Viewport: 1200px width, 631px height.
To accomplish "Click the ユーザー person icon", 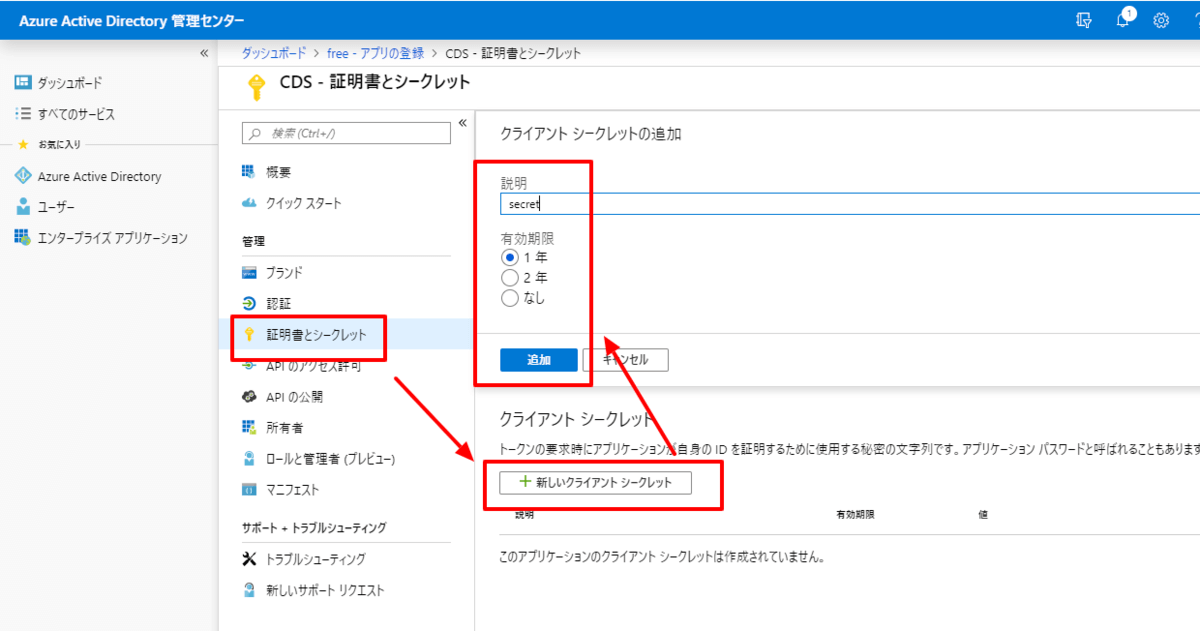I will pyautogui.click(x=22, y=207).
